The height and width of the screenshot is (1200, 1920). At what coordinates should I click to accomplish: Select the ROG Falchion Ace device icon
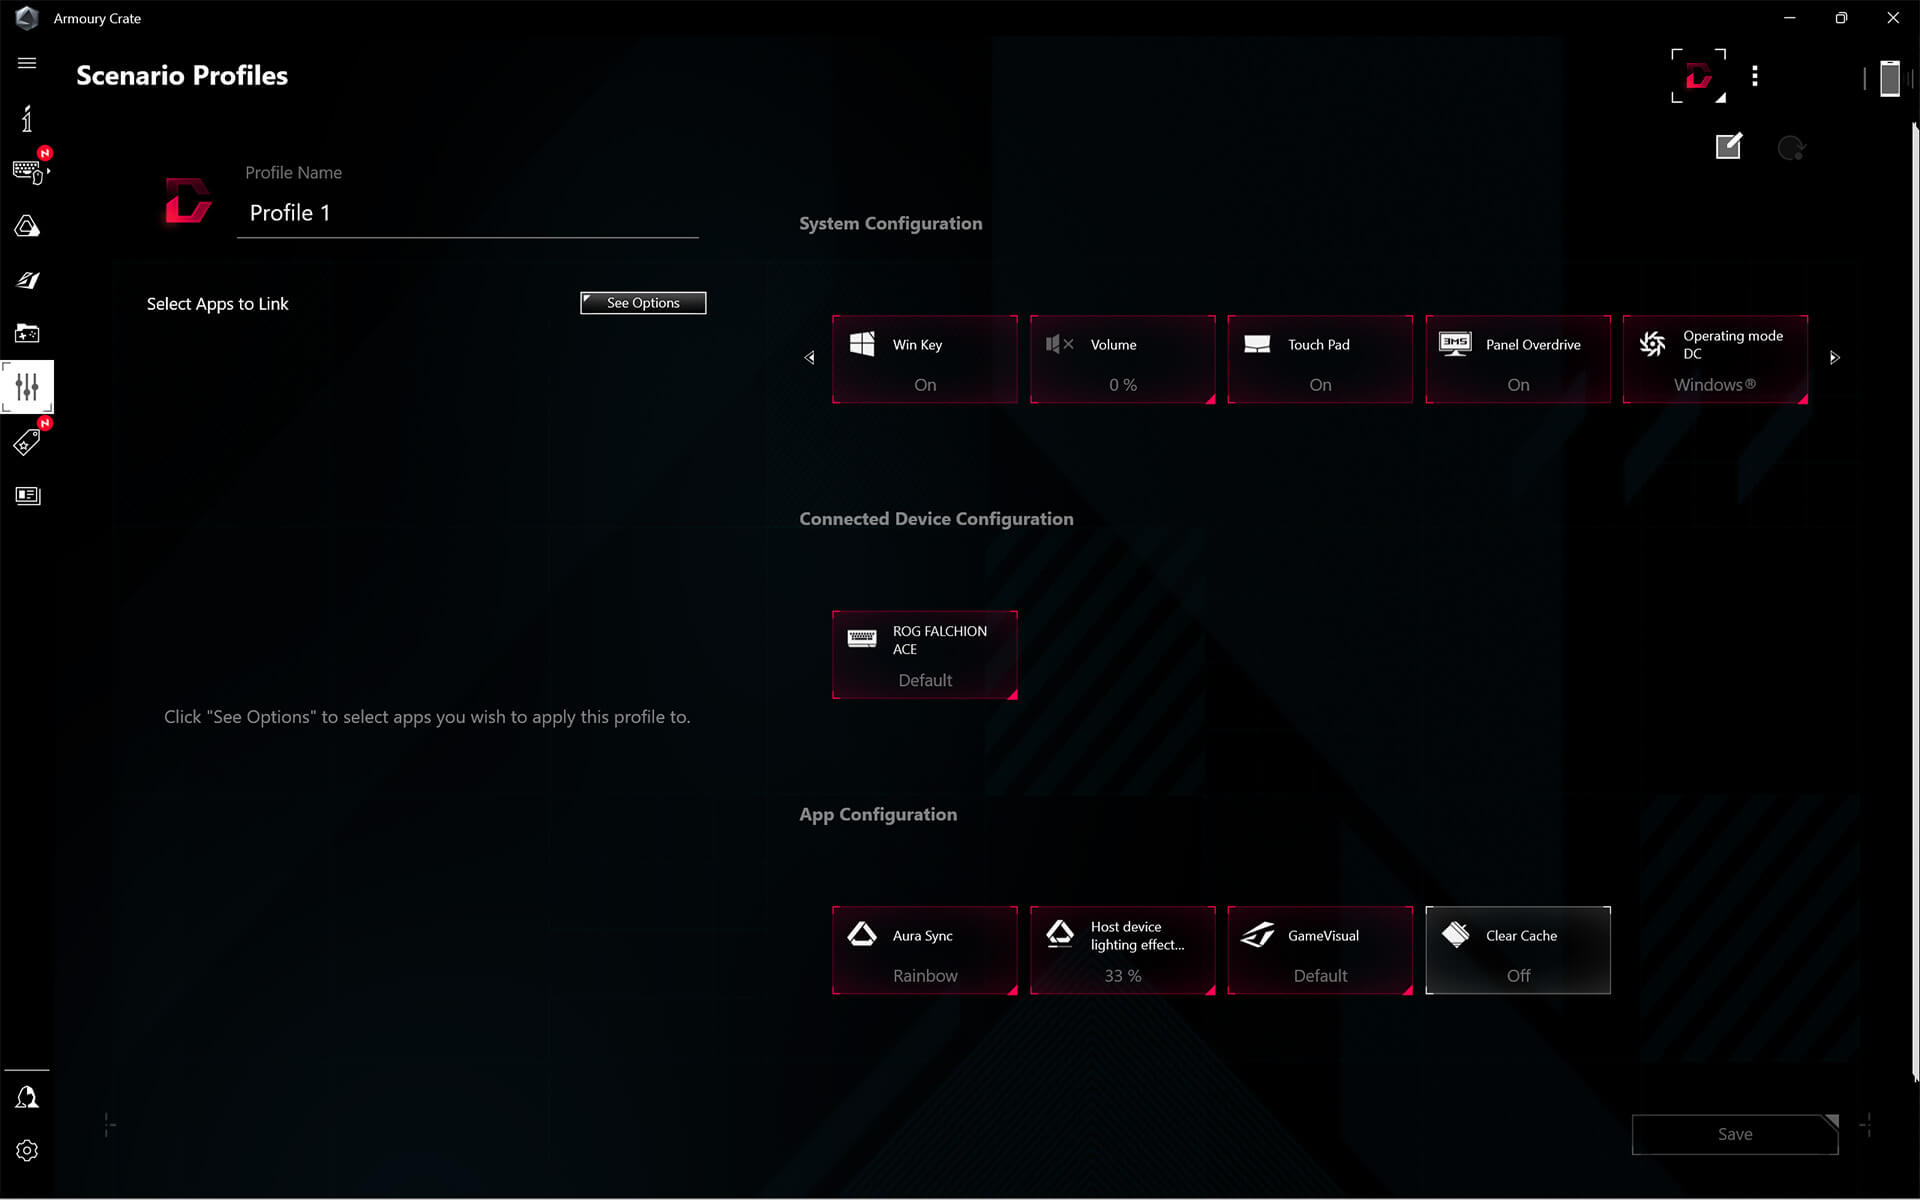[860, 637]
